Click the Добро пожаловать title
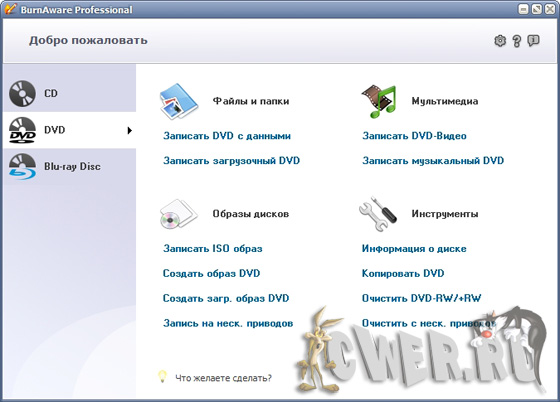The height and width of the screenshot is (402, 560). (x=88, y=40)
